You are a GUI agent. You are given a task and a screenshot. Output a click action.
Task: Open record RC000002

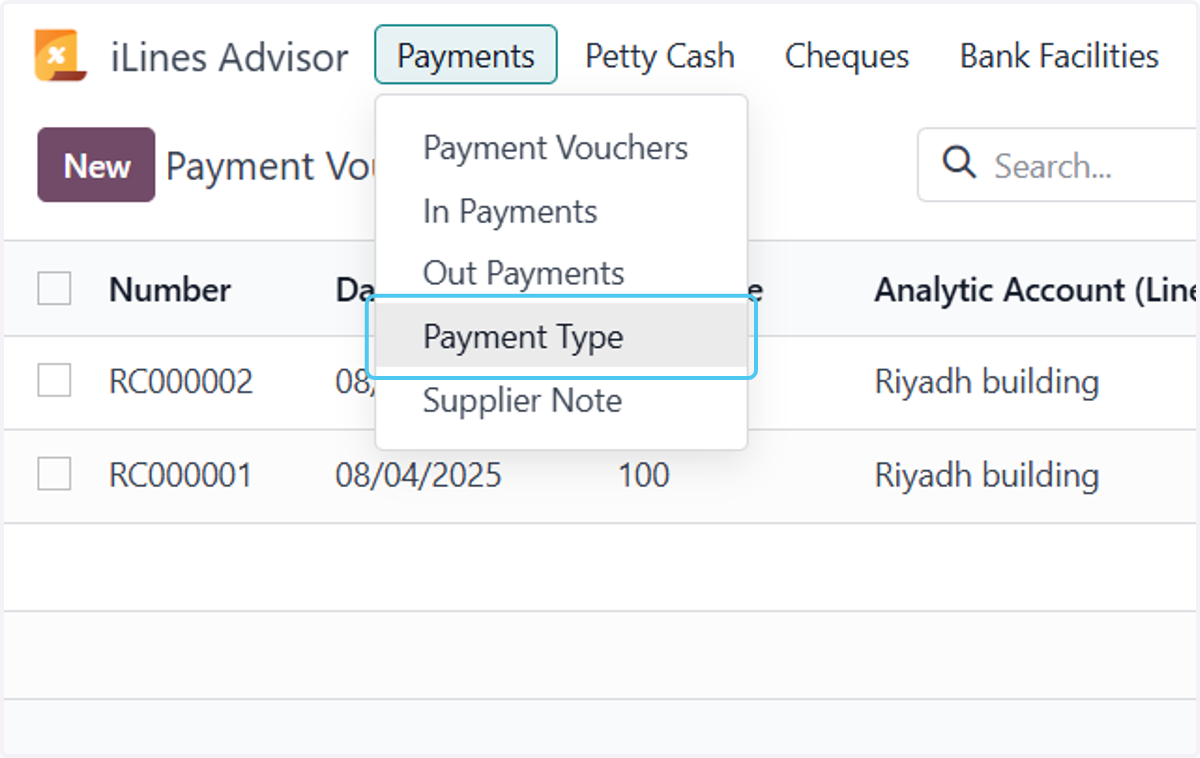point(181,382)
